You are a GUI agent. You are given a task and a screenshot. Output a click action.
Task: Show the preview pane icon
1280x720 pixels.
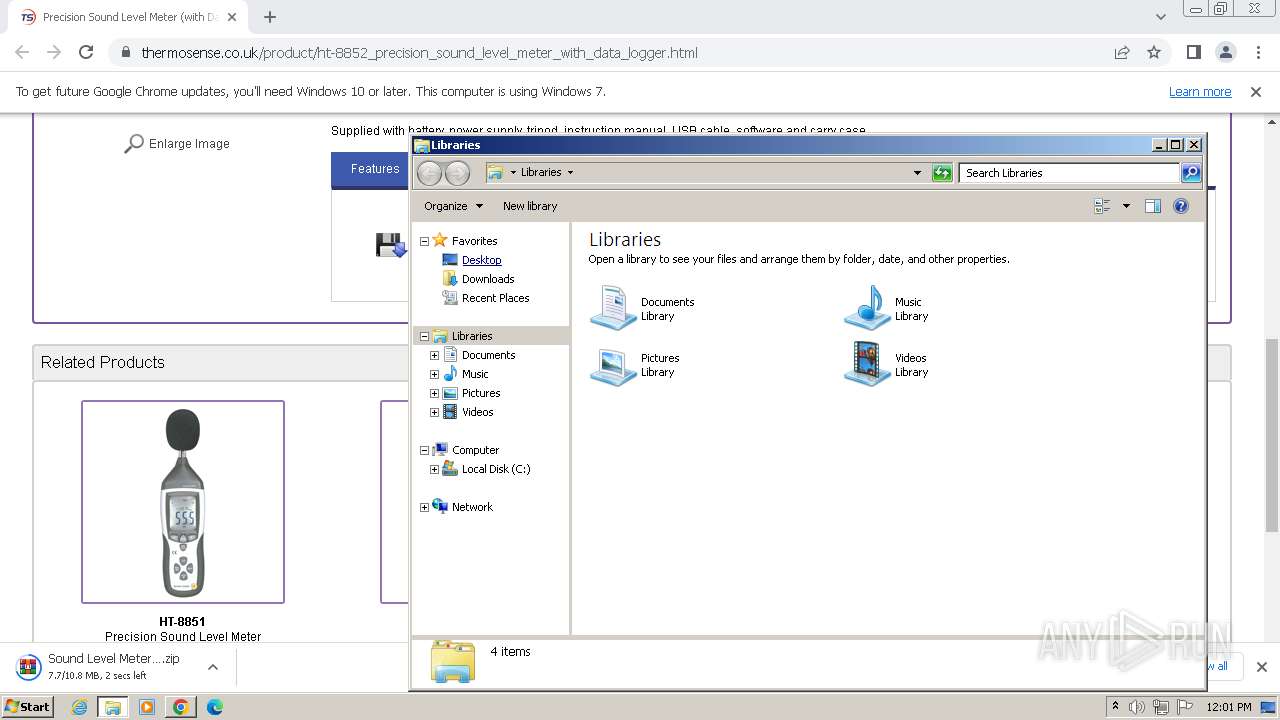tap(1152, 206)
